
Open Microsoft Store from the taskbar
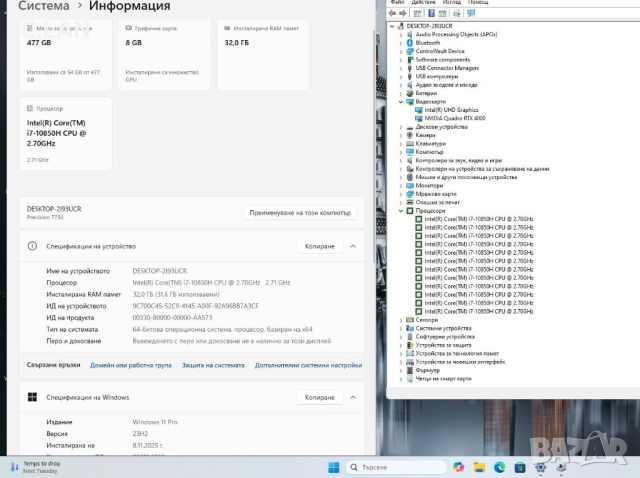click(520, 467)
